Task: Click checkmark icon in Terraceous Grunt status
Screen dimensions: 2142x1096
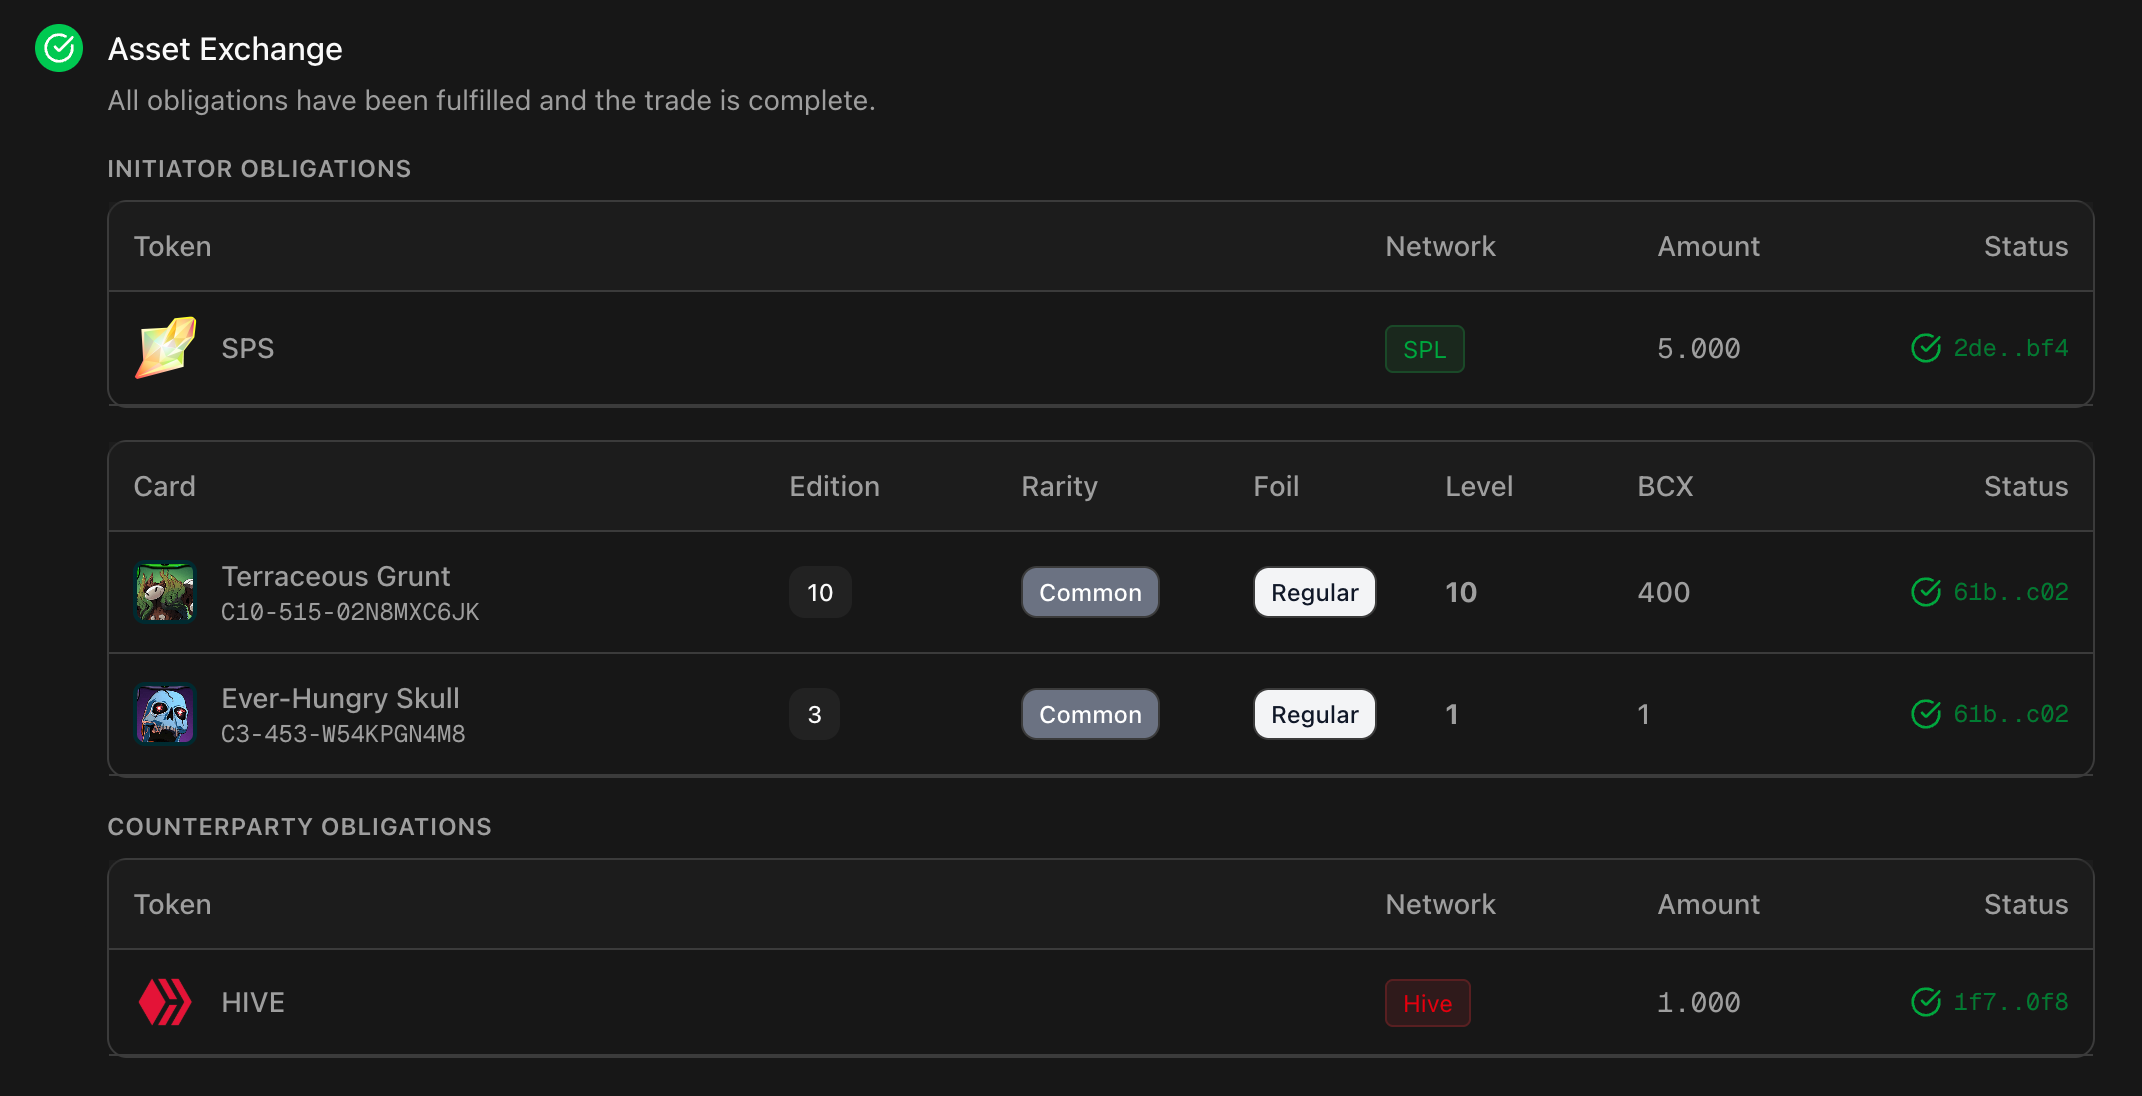Action: pos(1925,592)
